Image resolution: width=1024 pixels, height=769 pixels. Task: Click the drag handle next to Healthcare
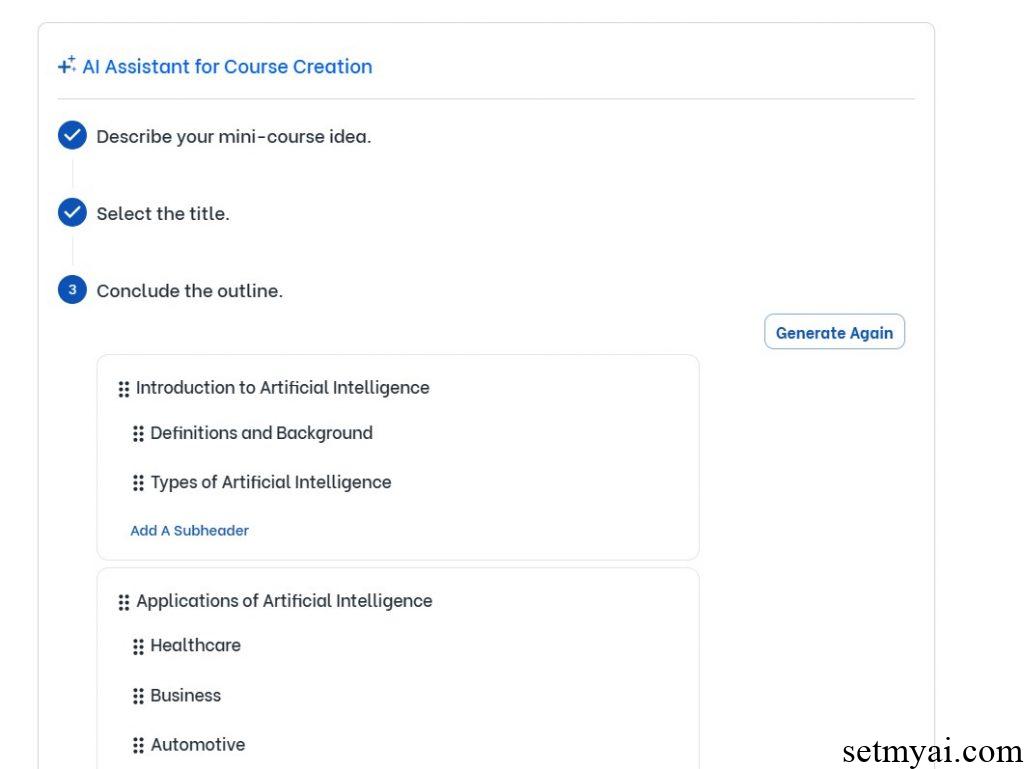[x=138, y=646]
